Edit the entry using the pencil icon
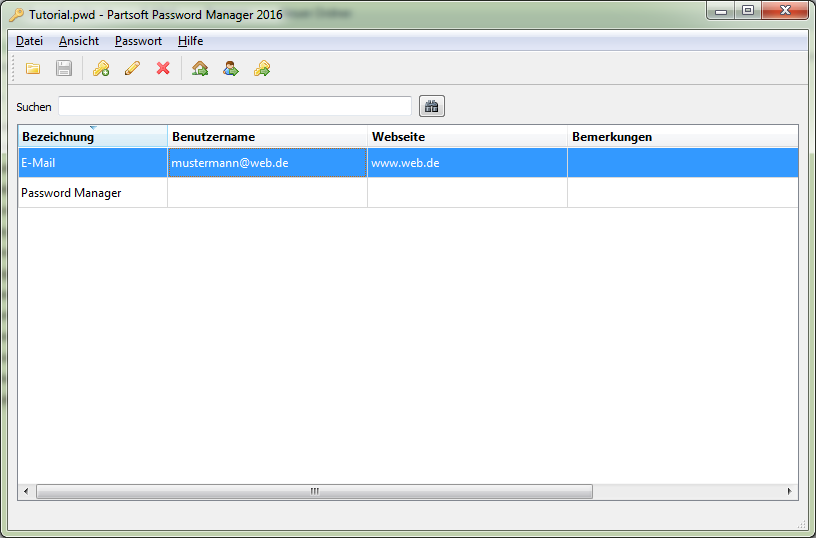The width and height of the screenshot is (816, 538). click(x=132, y=68)
